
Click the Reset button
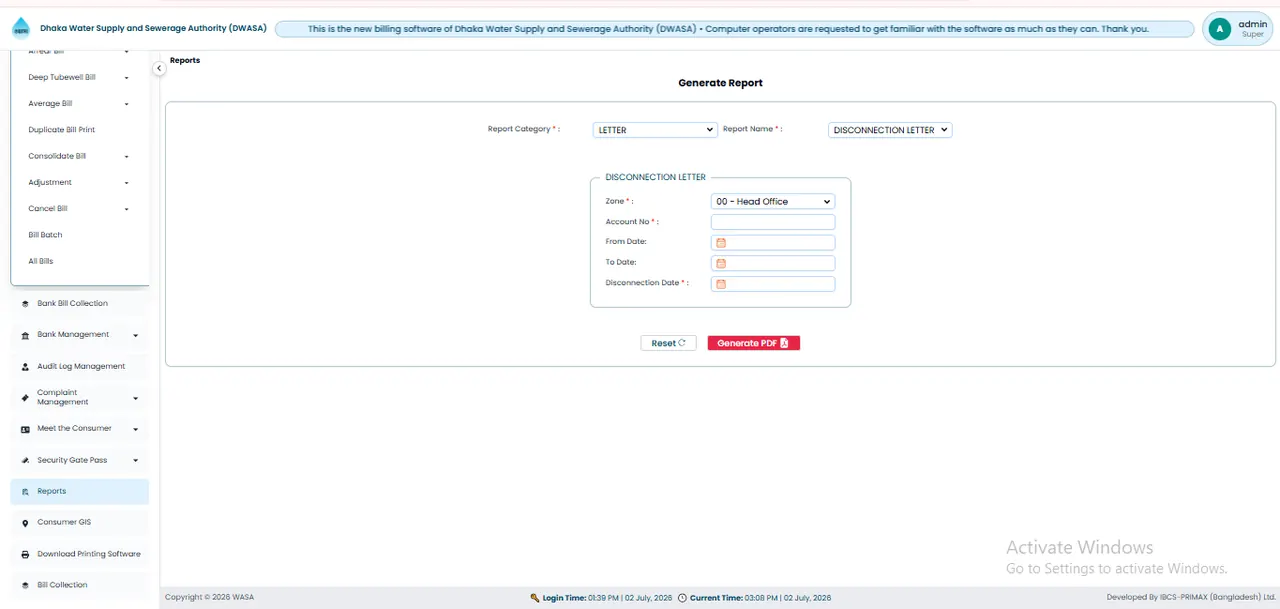click(x=668, y=343)
